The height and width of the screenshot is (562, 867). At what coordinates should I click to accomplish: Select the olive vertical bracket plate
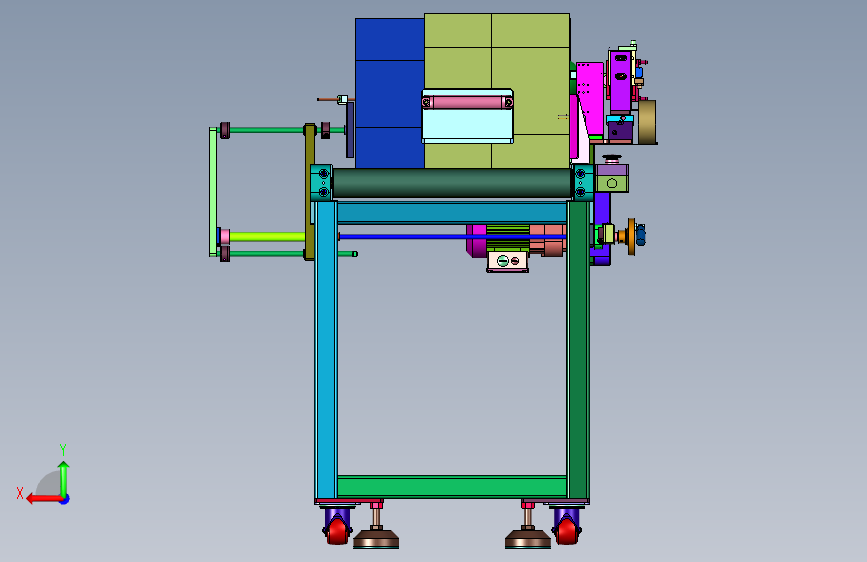[x=310, y=192]
